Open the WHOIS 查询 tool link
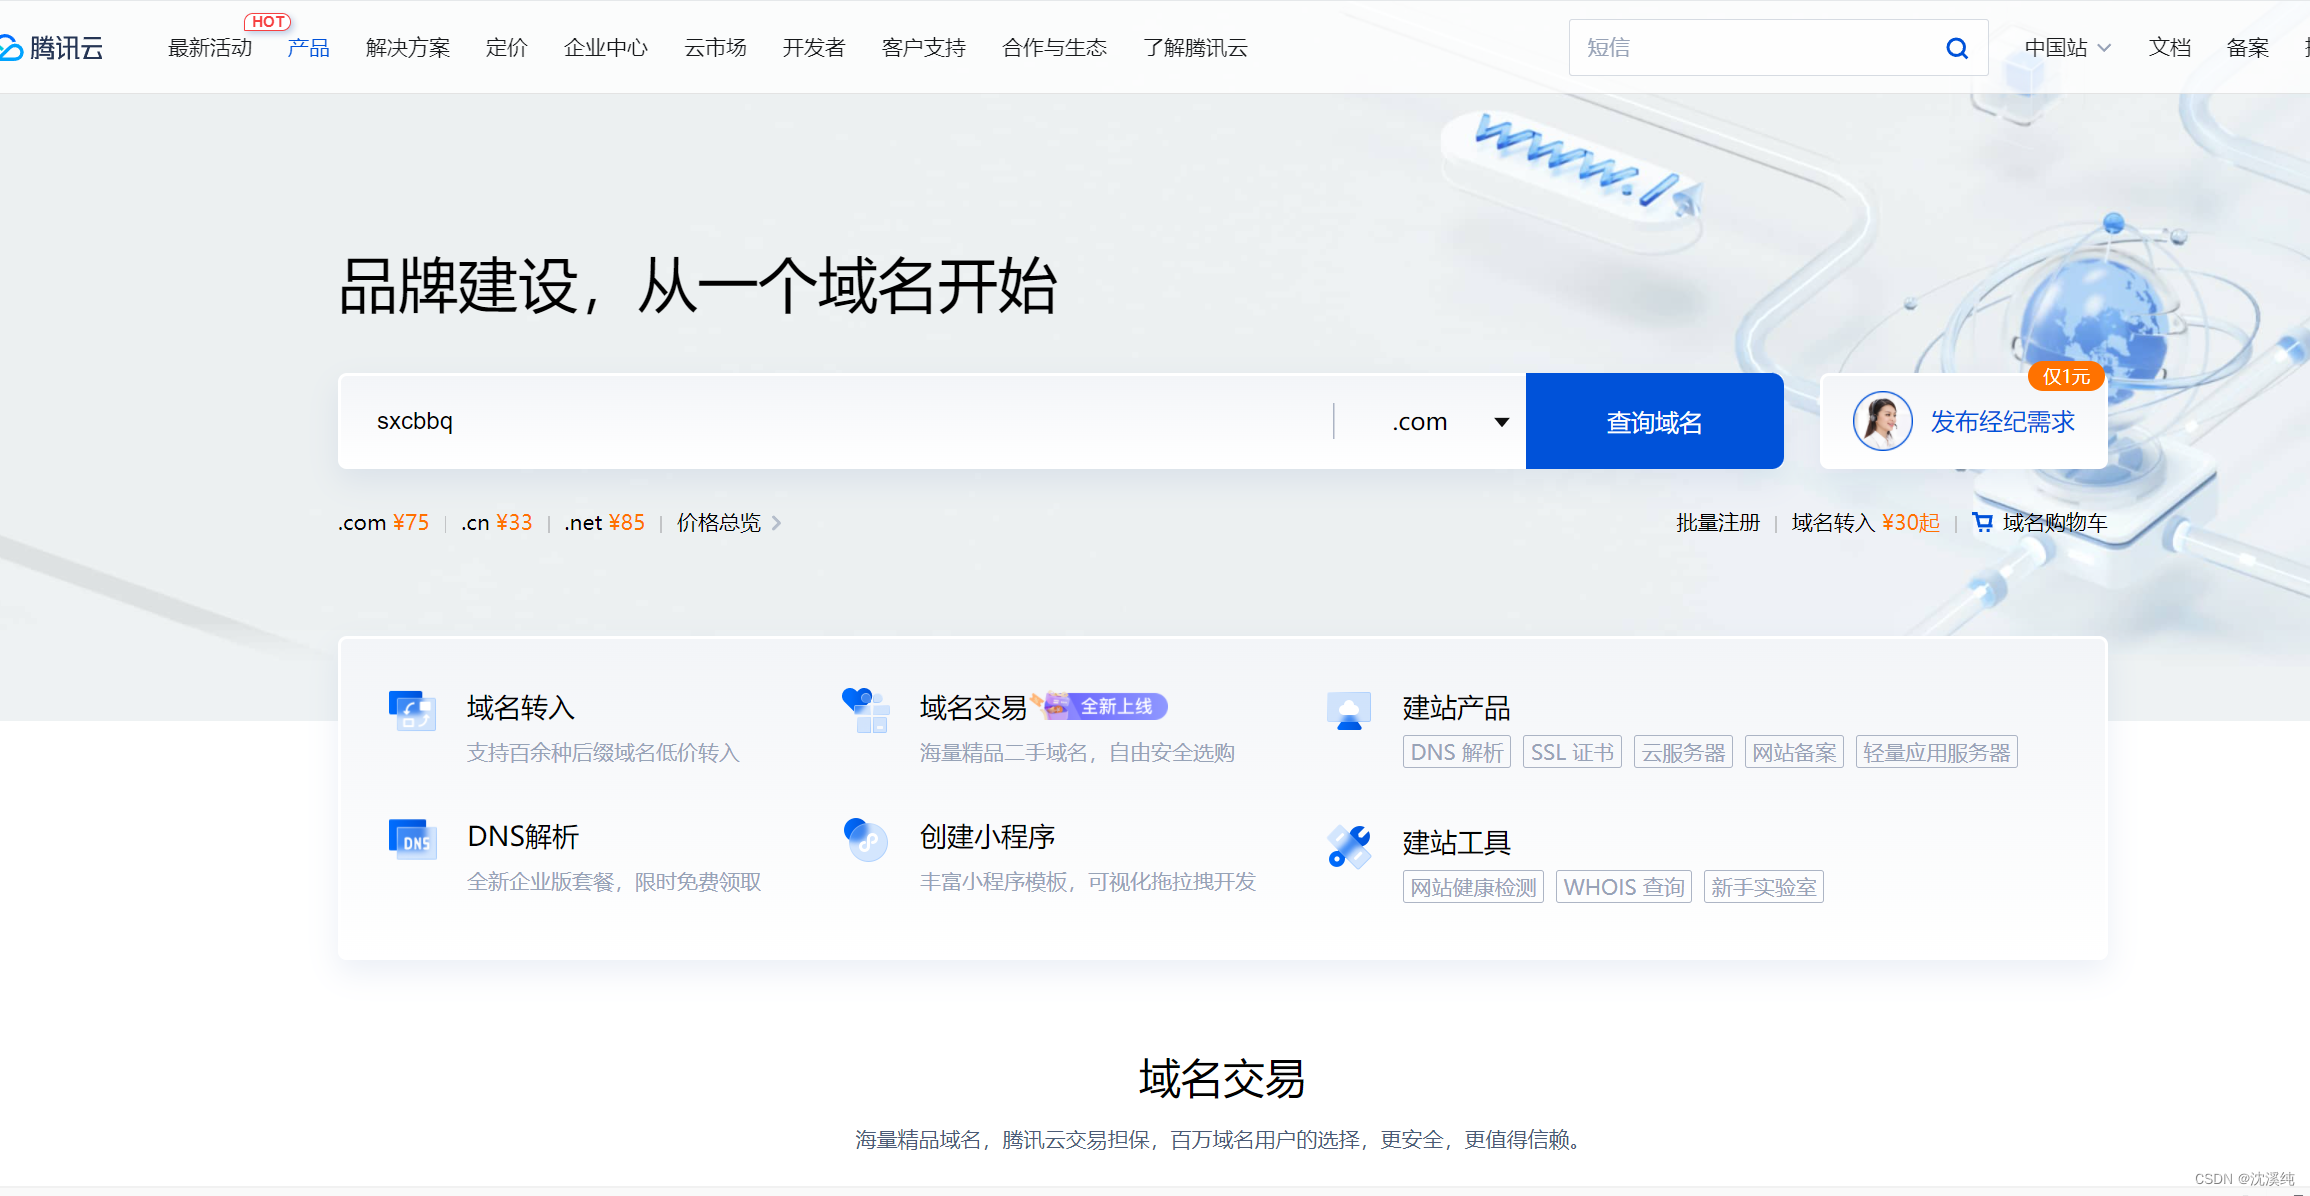Screen dimensions: 2310x1196 1623,887
